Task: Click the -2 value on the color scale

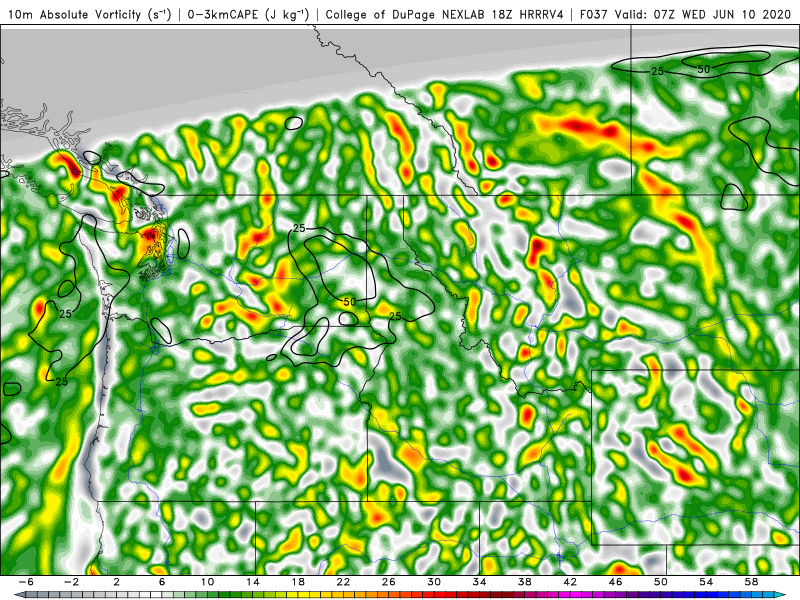Action: [71, 582]
